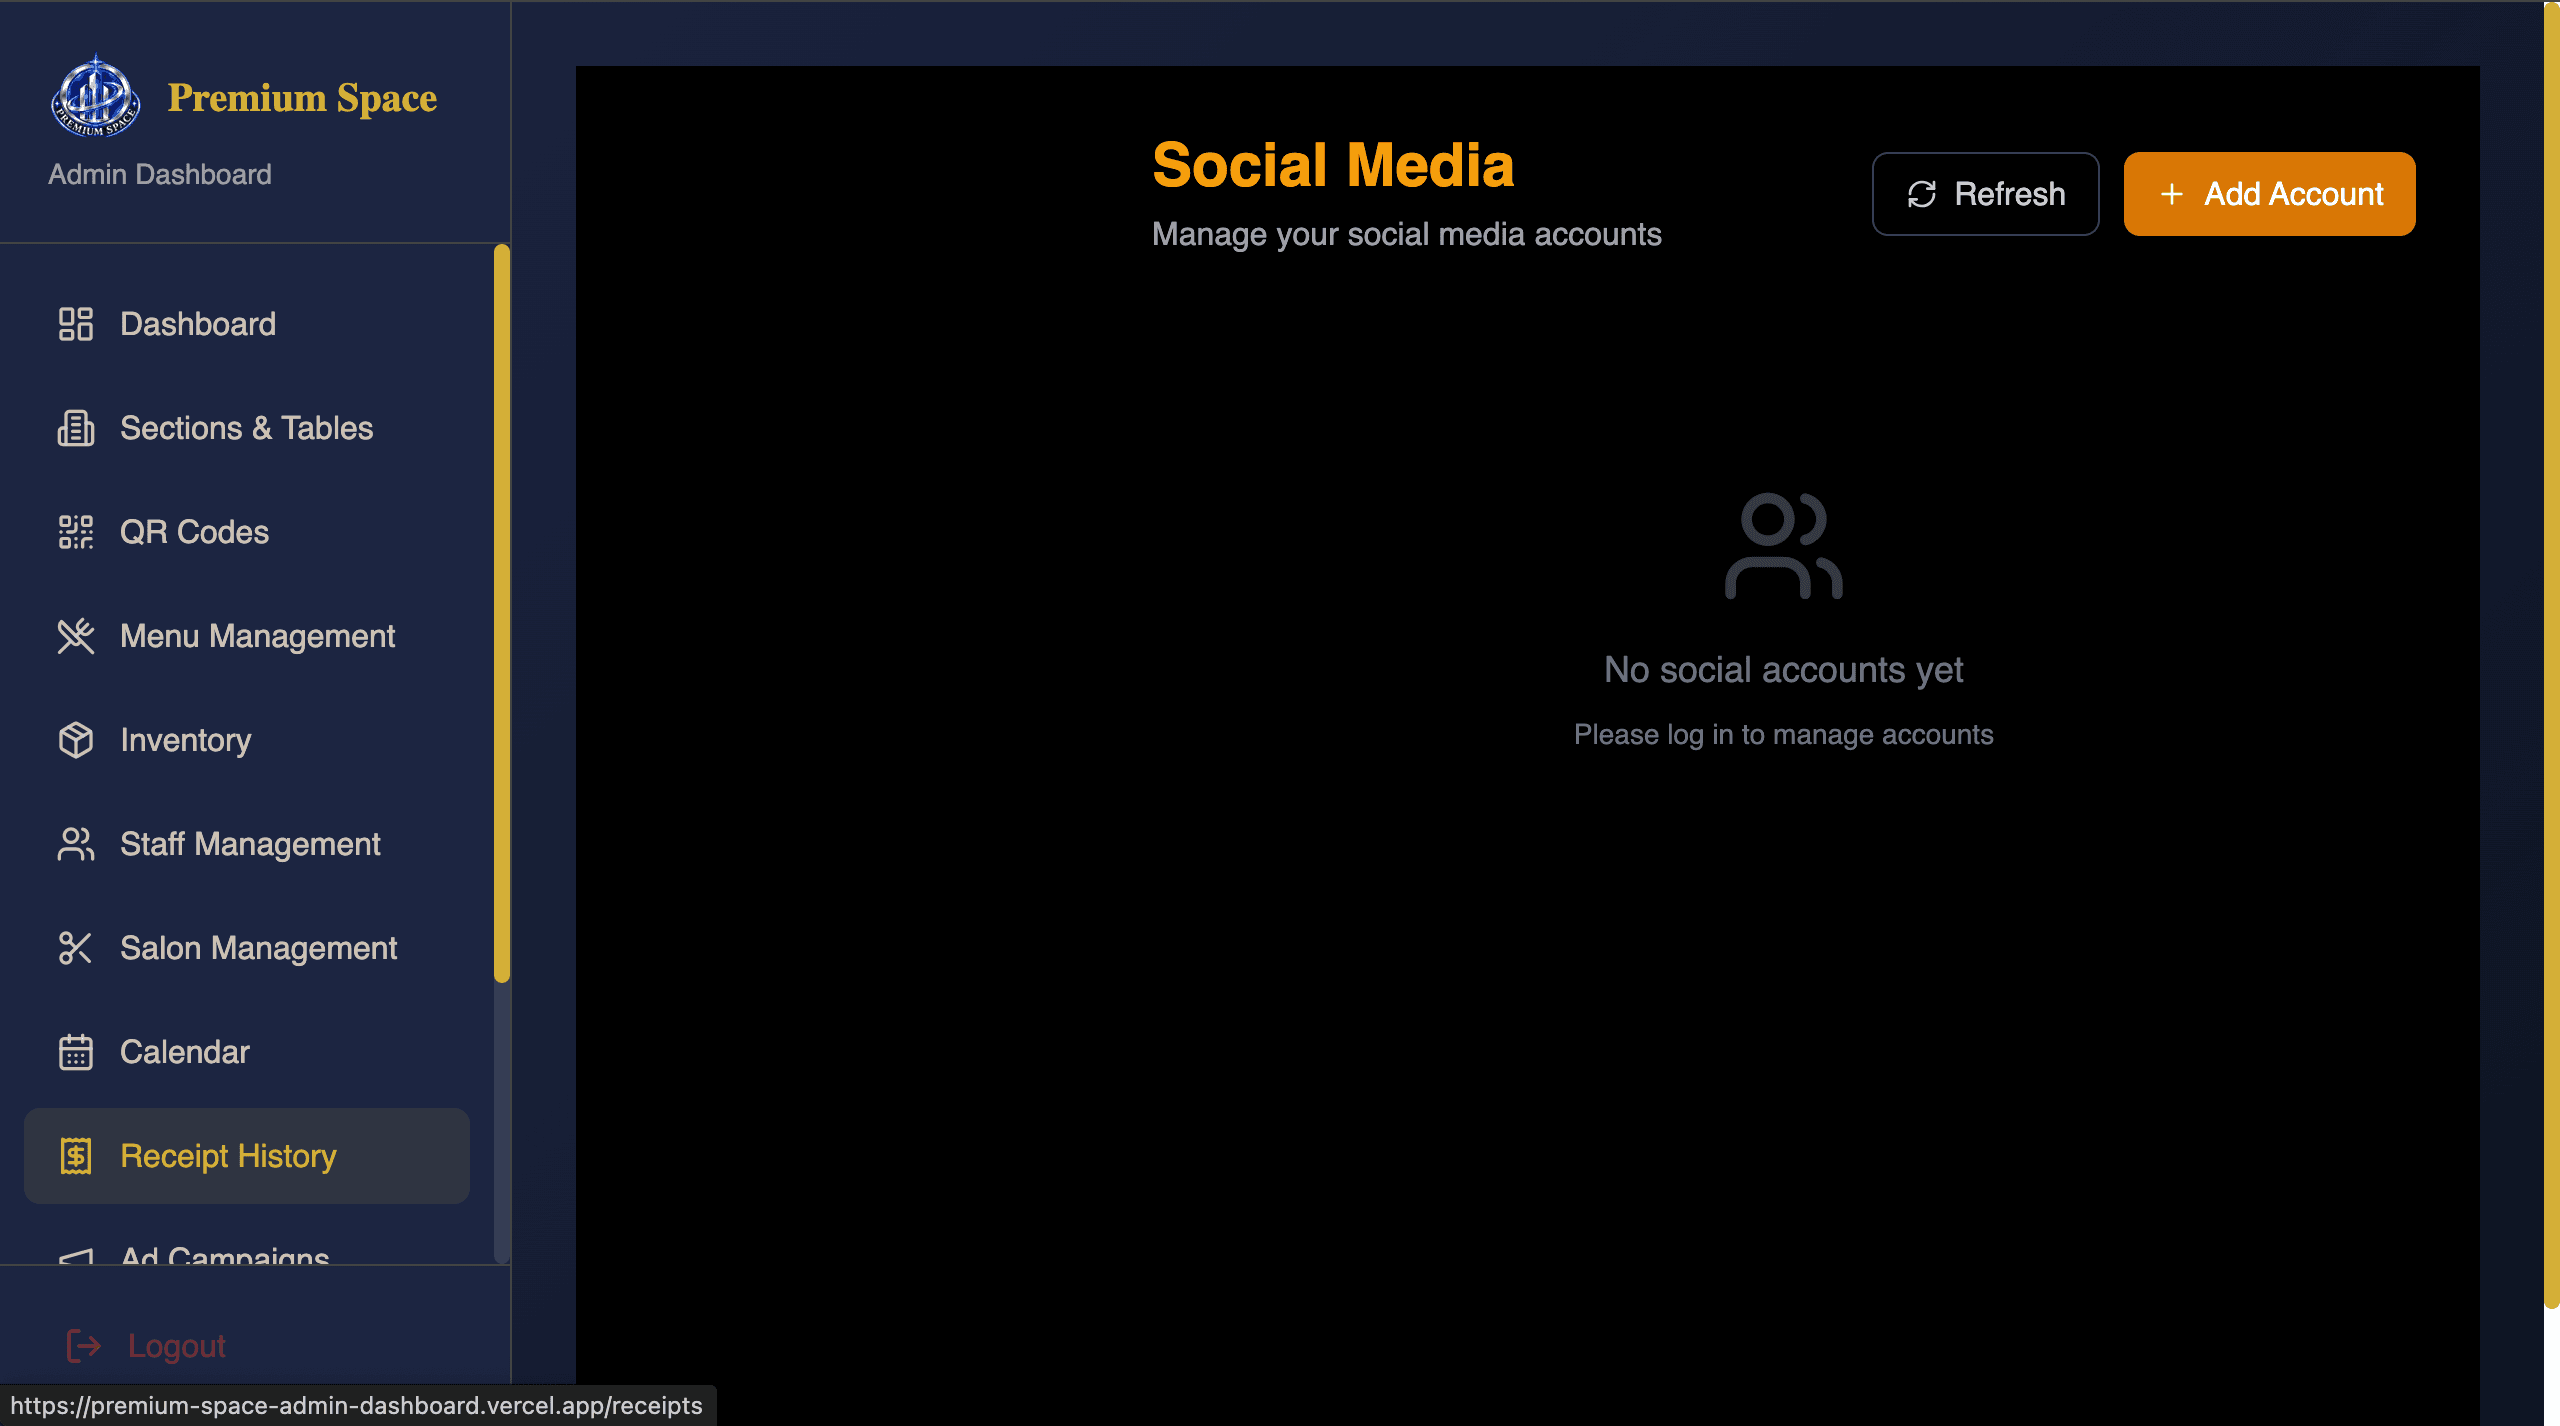This screenshot has height=1426, width=2560.
Task: Click 'Manage your social media accounts' subtitle
Action: (x=1407, y=234)
